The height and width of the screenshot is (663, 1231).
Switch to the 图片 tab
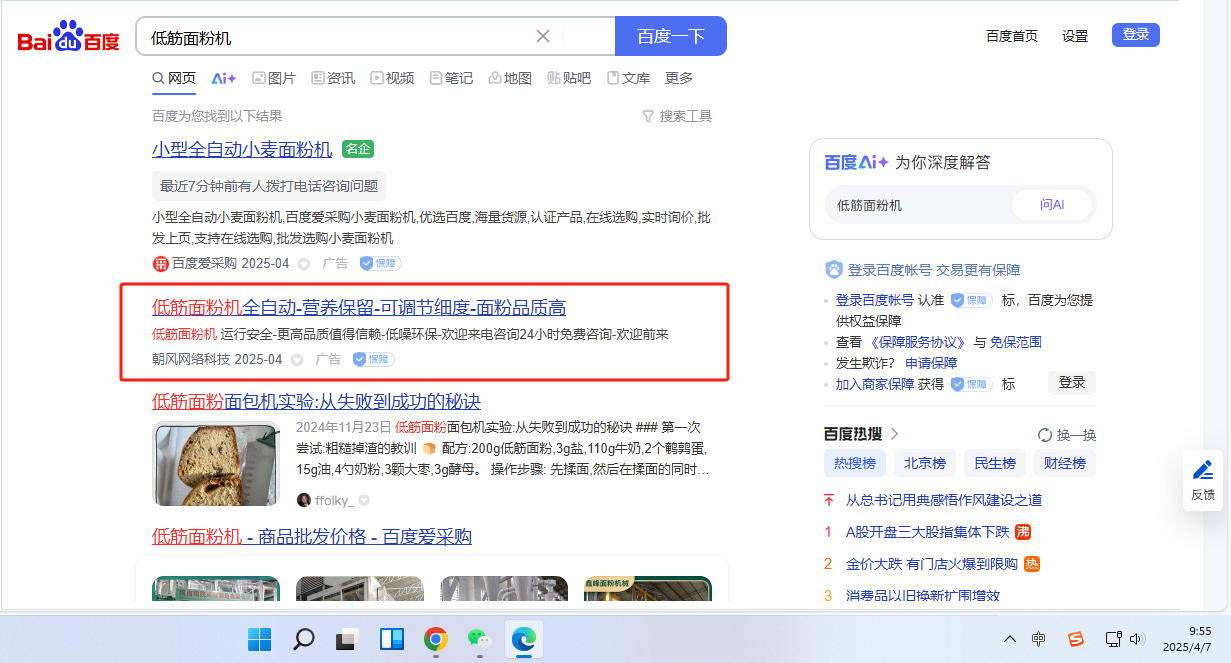(x=274, y=78)
